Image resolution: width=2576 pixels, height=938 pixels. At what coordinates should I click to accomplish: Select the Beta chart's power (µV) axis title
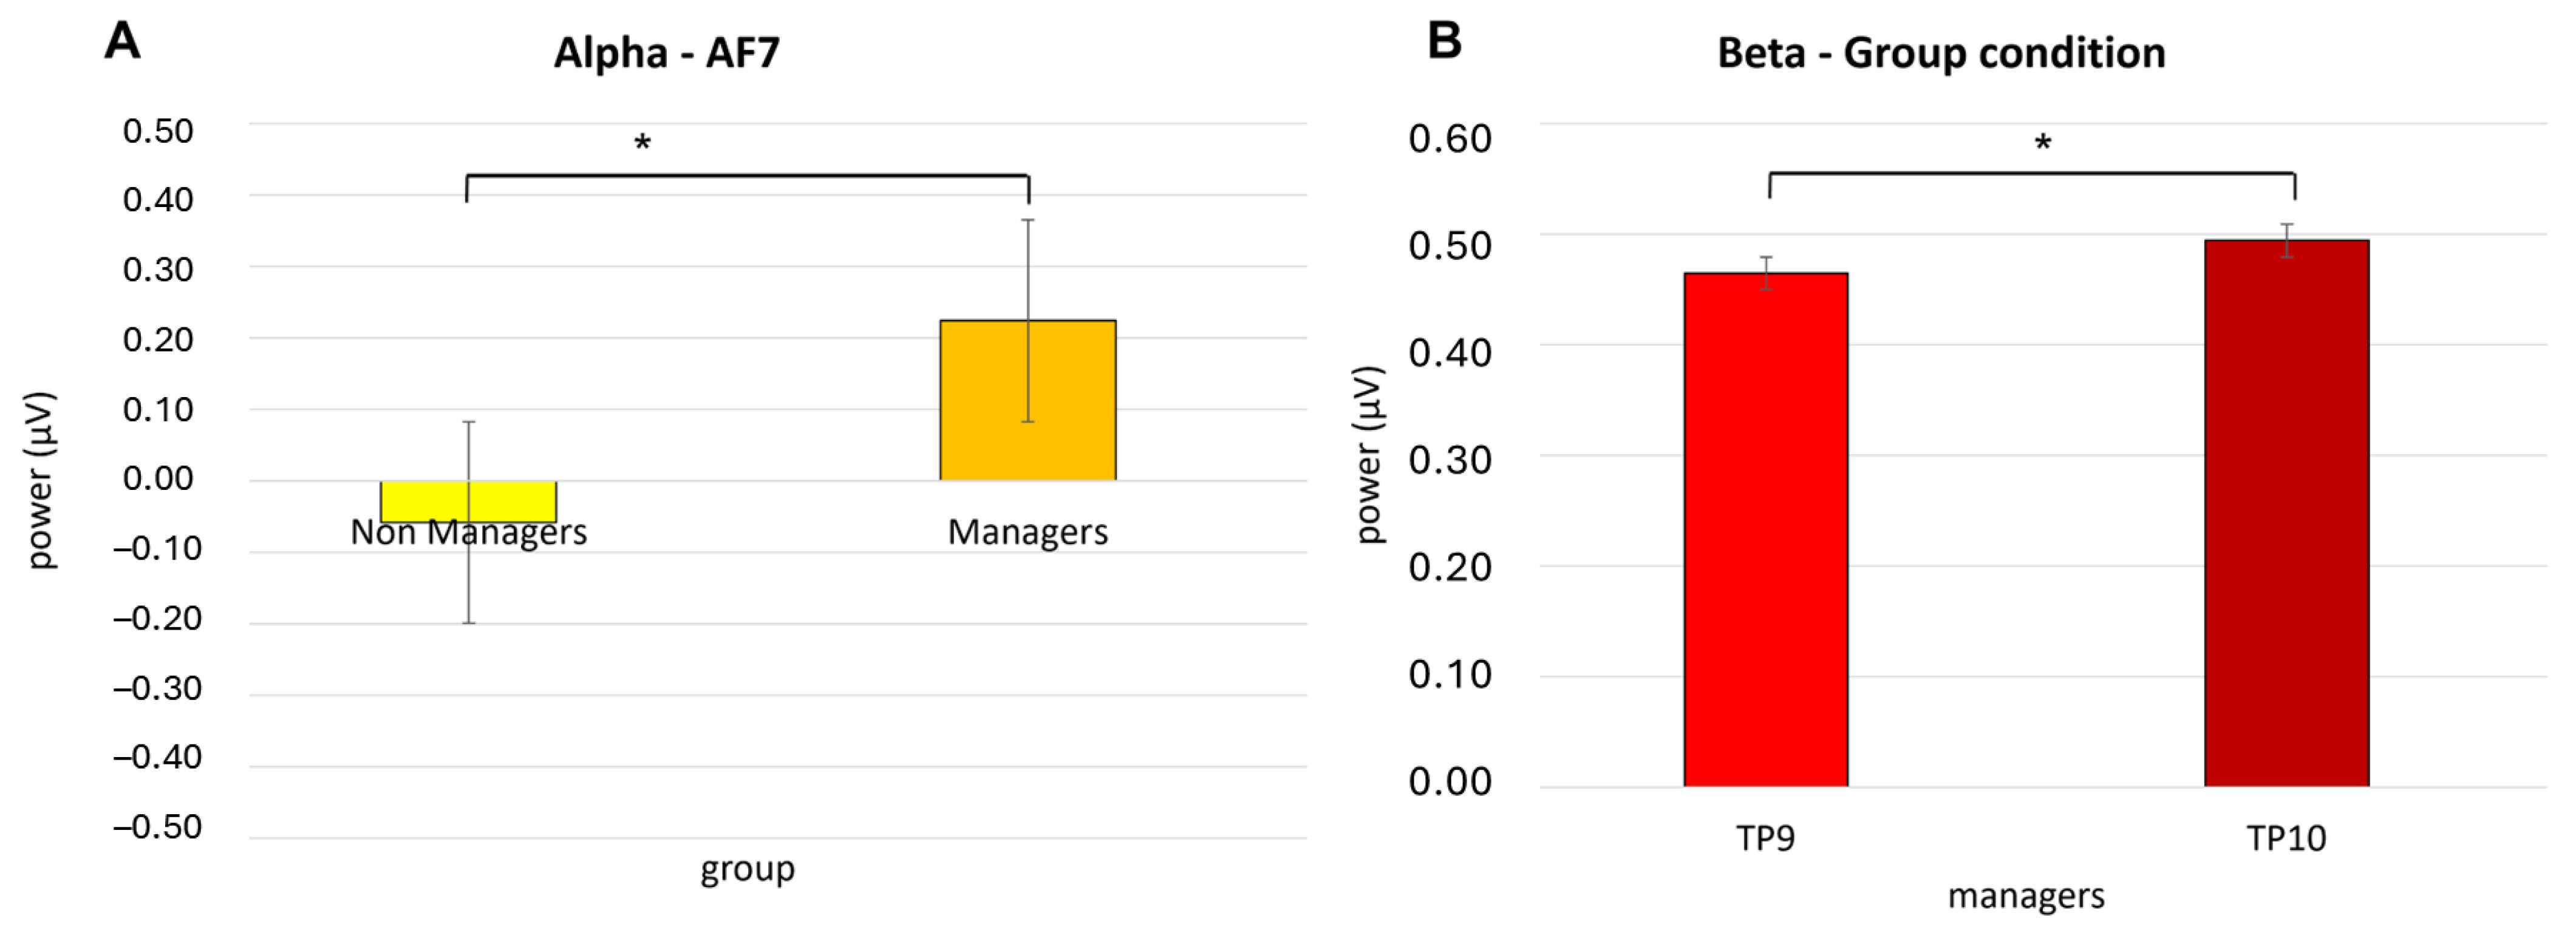pyautogui.click(x=1368, y=455)
